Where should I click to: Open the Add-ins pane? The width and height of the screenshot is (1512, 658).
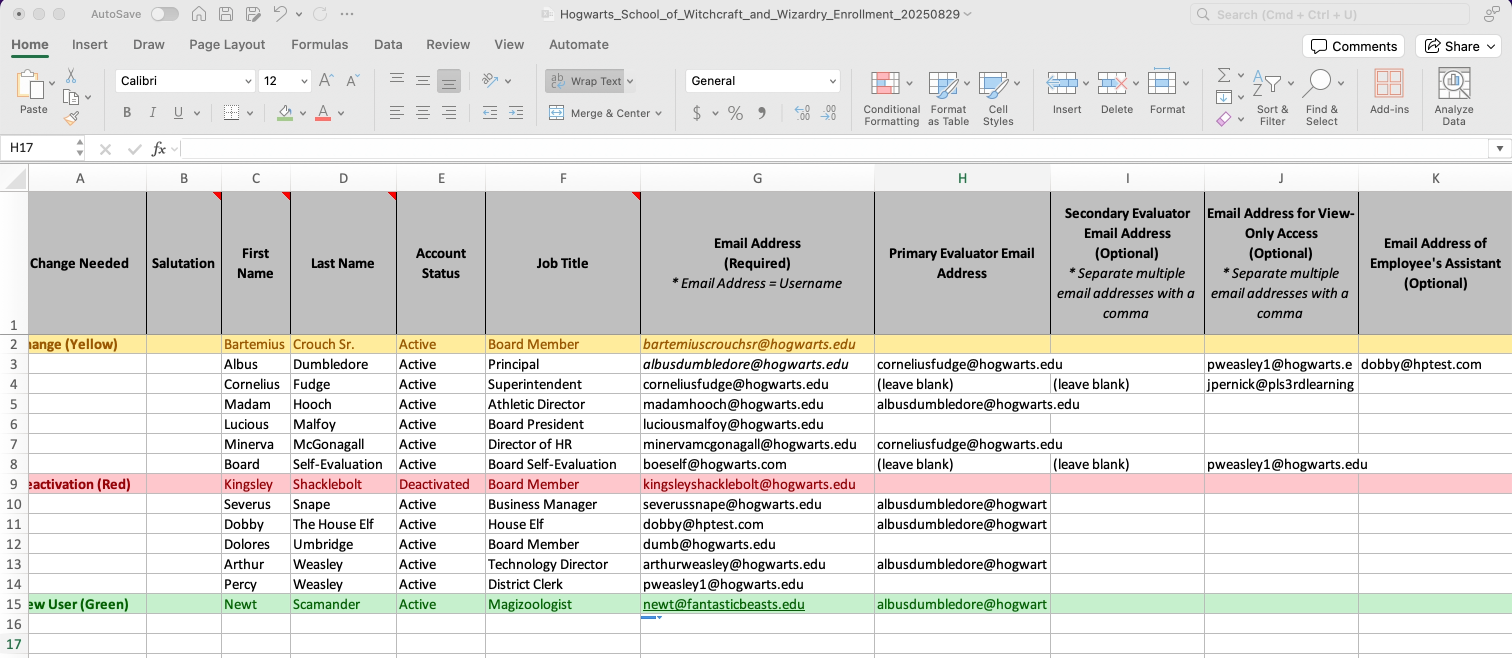click(1389, 92)
